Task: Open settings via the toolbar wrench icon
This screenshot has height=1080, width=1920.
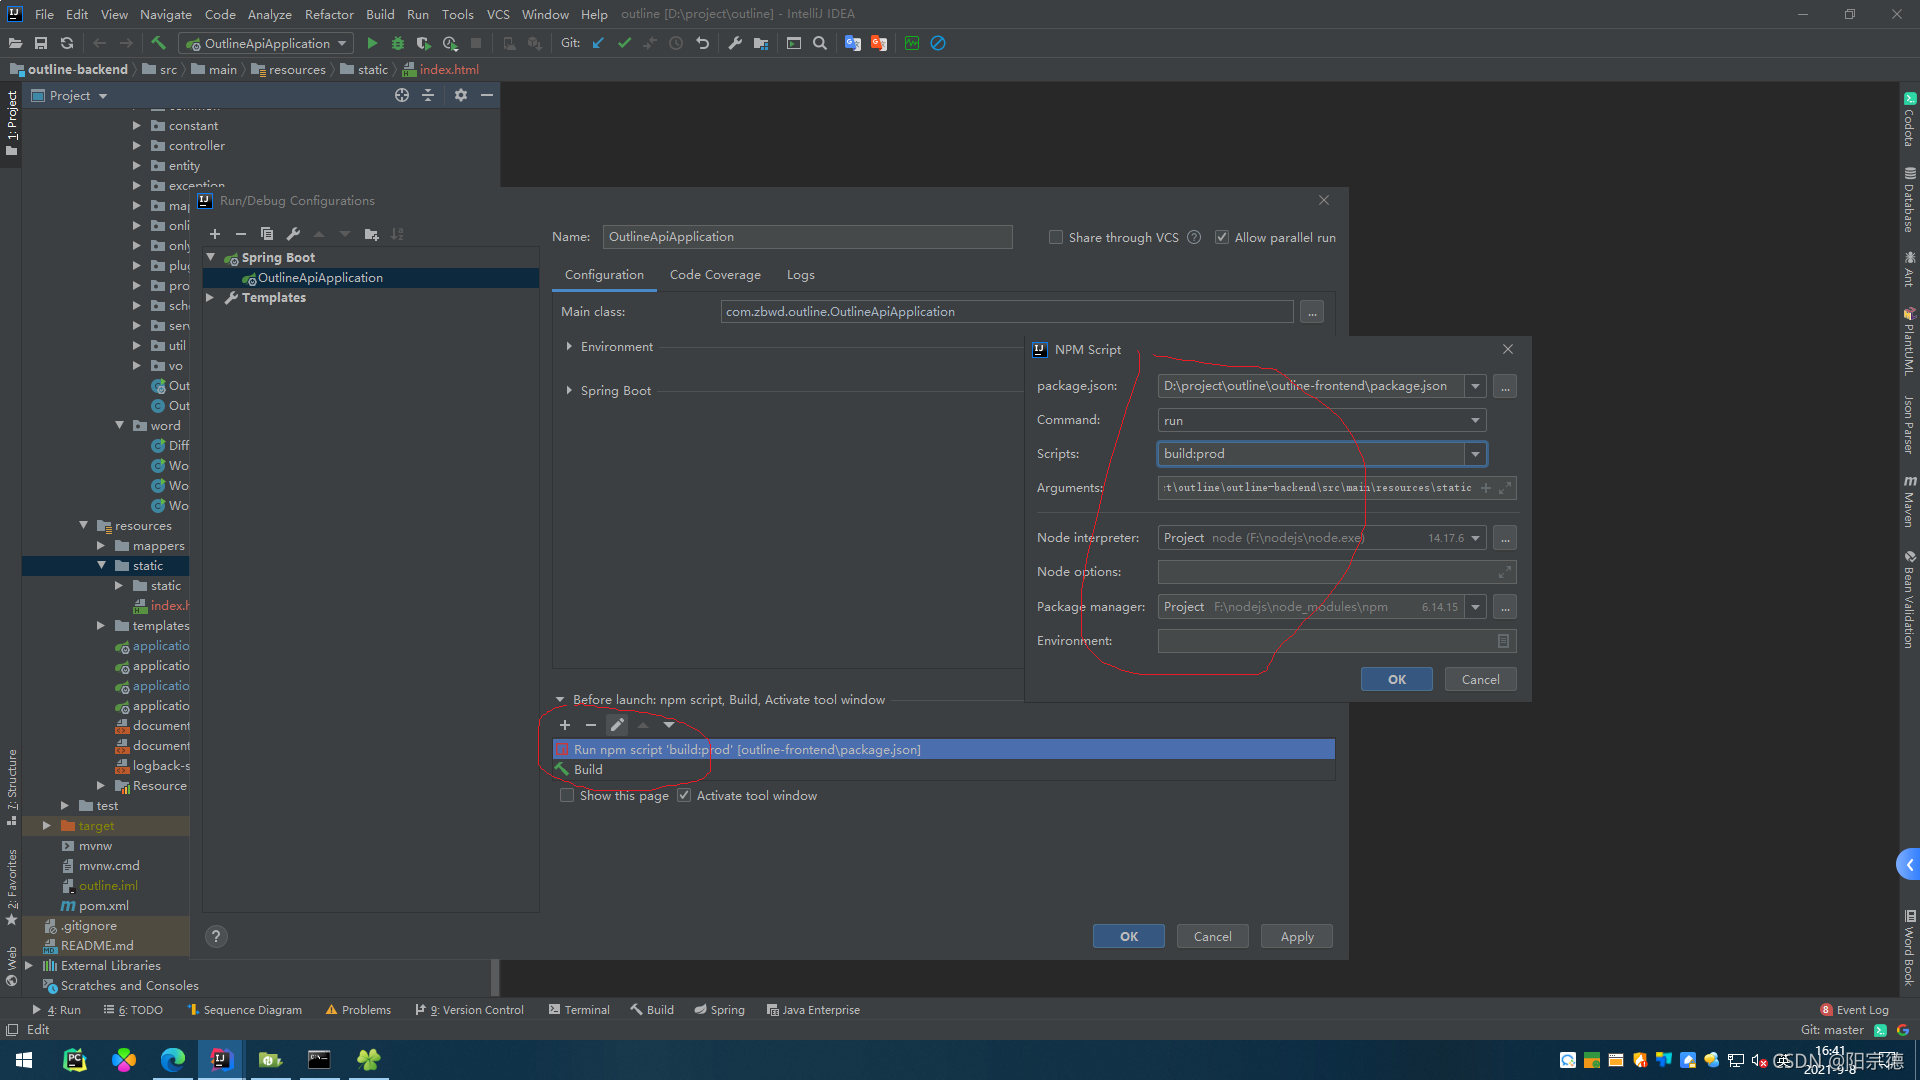Action: [735, 43]
